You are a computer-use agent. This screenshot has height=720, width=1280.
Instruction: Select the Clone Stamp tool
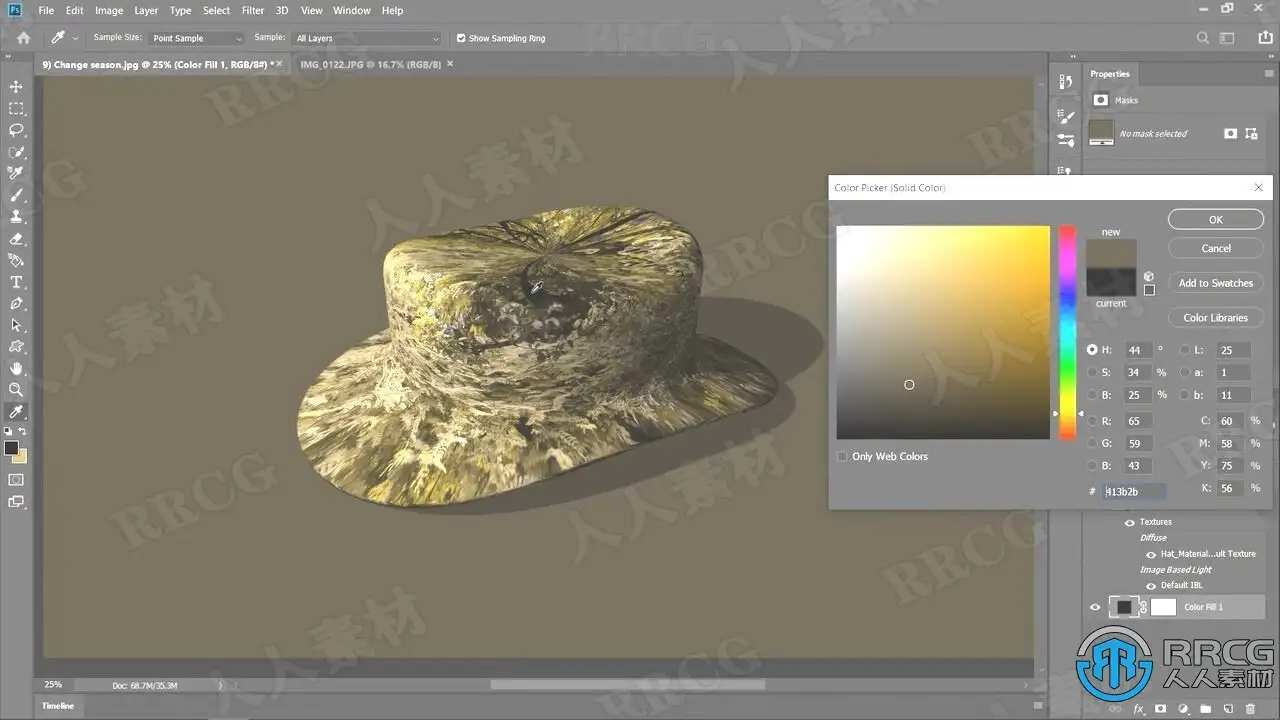[x=16, y=216]
